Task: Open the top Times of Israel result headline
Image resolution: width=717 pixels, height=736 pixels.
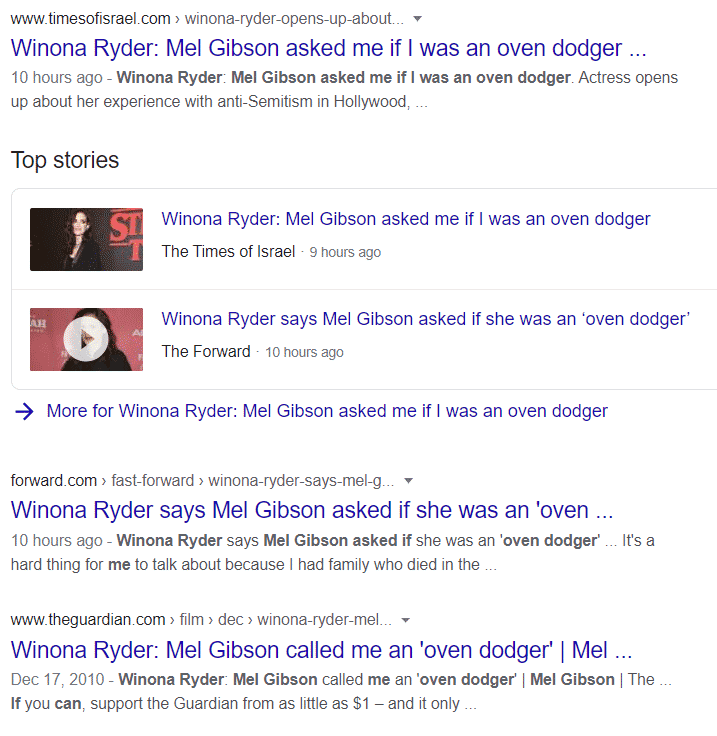Action: click(x=328, y=48)
